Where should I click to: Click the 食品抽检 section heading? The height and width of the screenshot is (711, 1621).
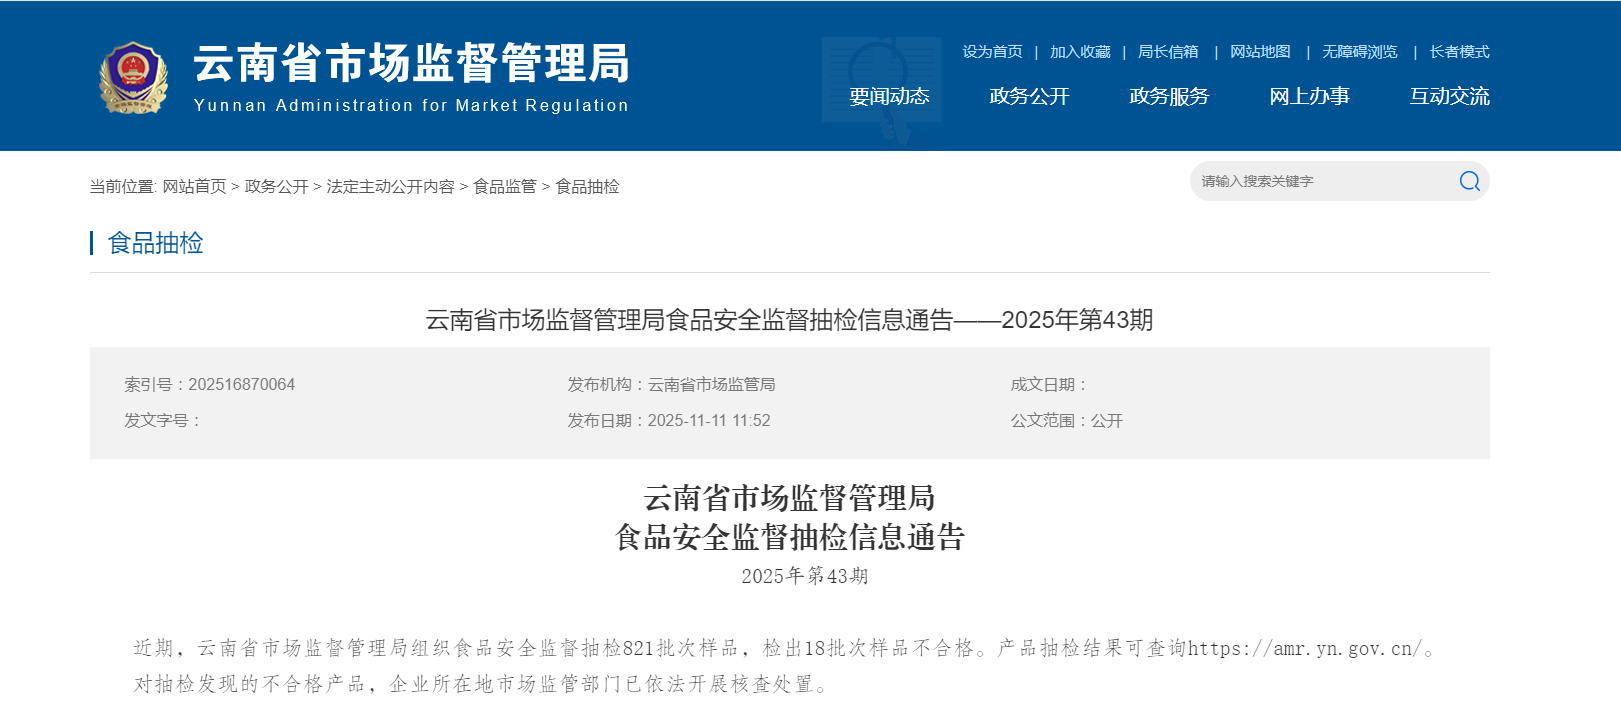point(155,243)
